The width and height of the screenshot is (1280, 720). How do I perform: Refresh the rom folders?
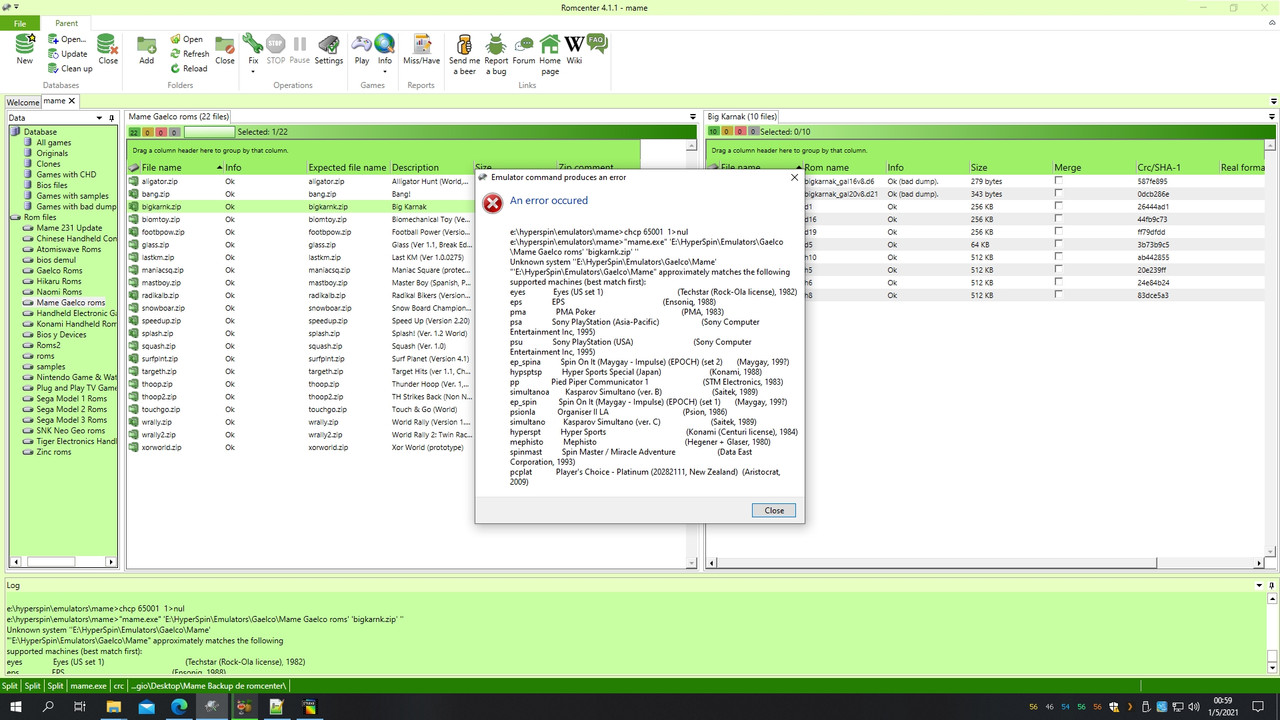[189, 54]
